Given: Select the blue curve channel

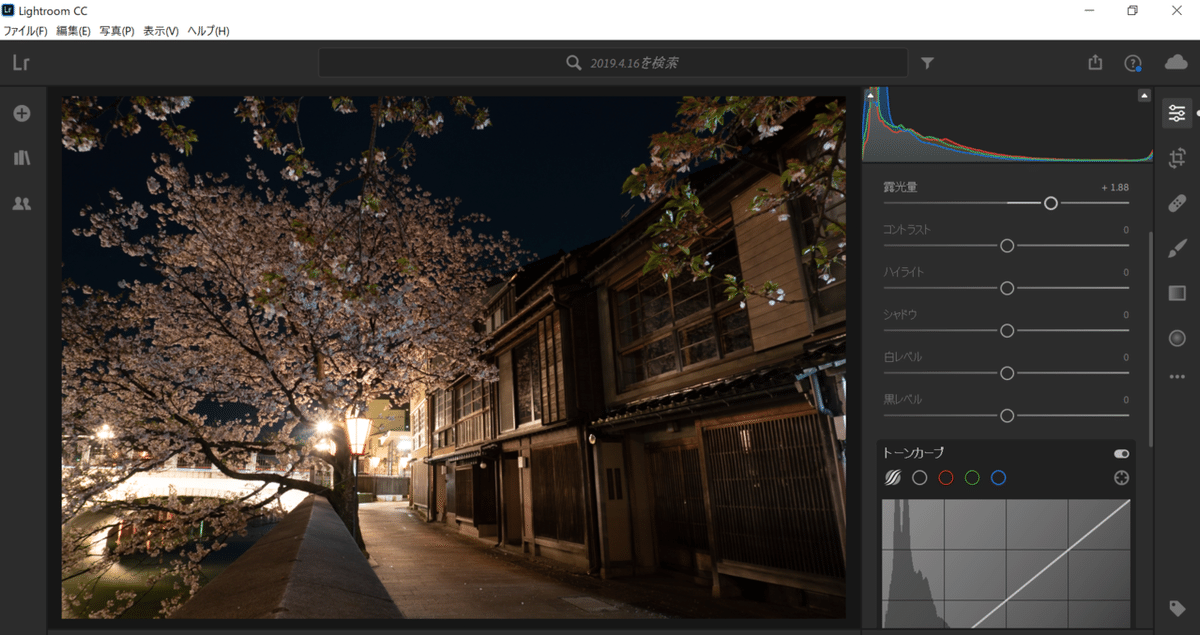Looking at the screenshot, I should click(x=998, y=478).
